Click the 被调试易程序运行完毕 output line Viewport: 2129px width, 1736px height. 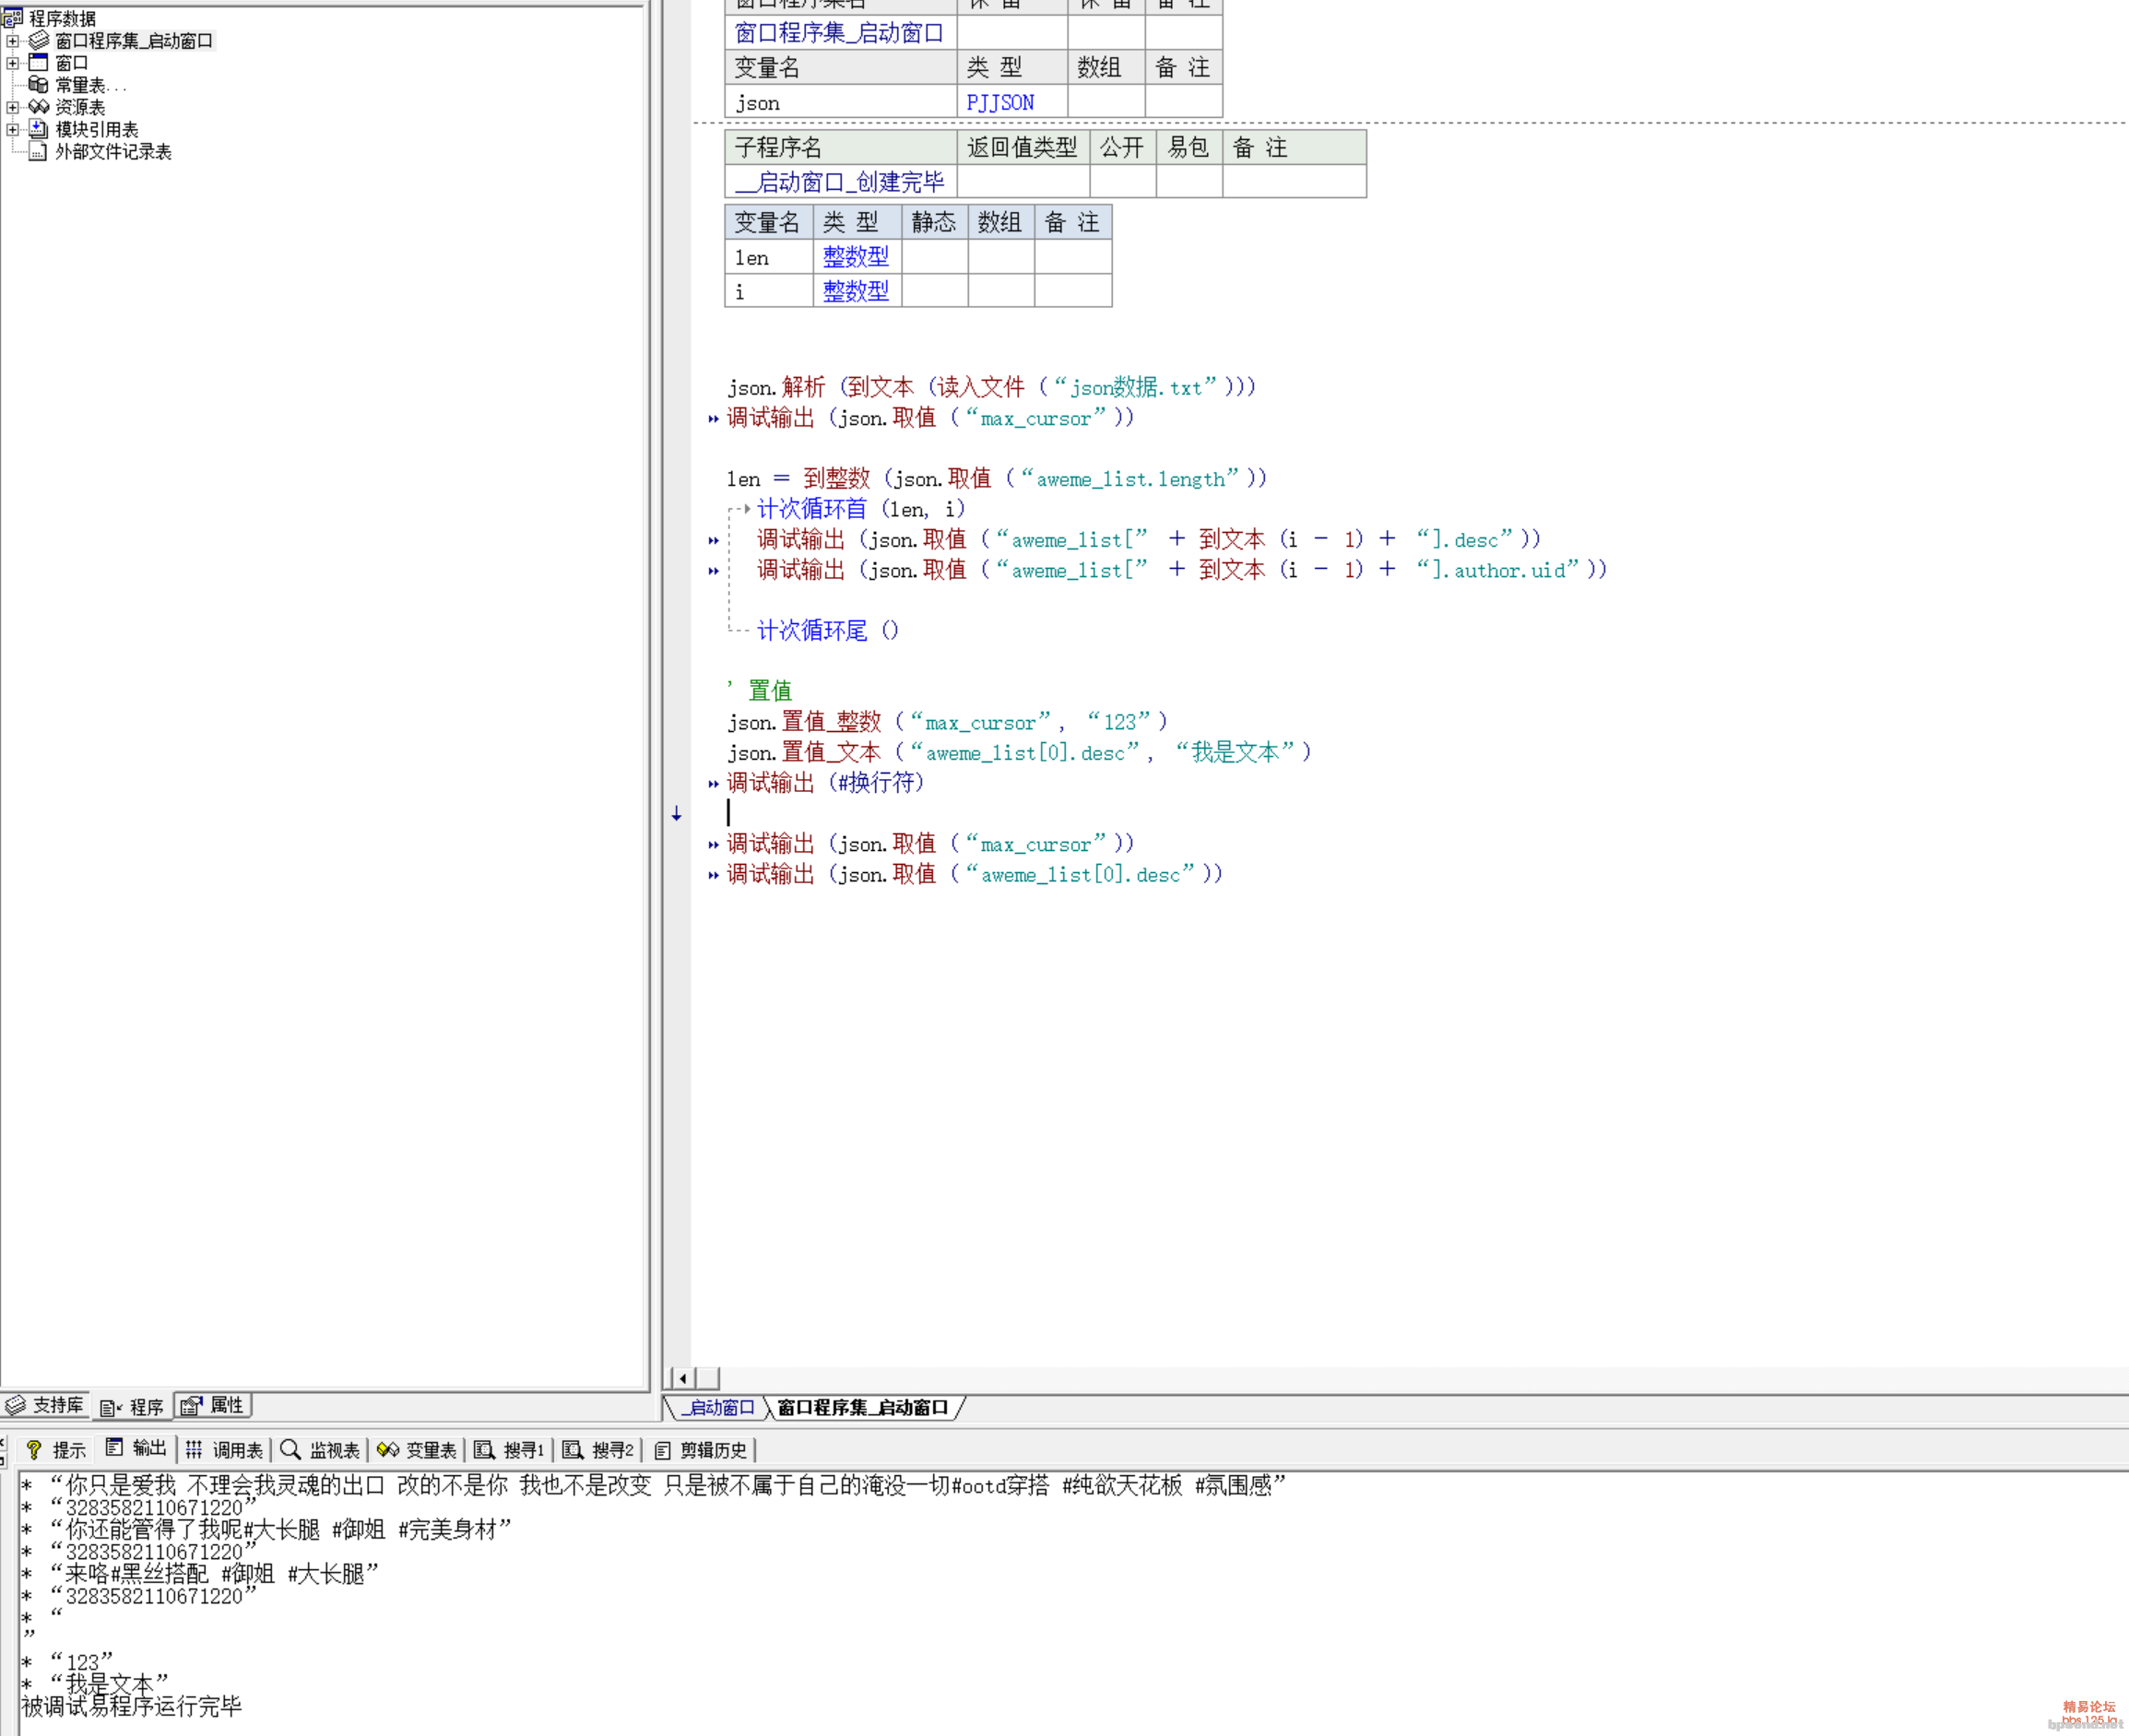[132, 1706]
